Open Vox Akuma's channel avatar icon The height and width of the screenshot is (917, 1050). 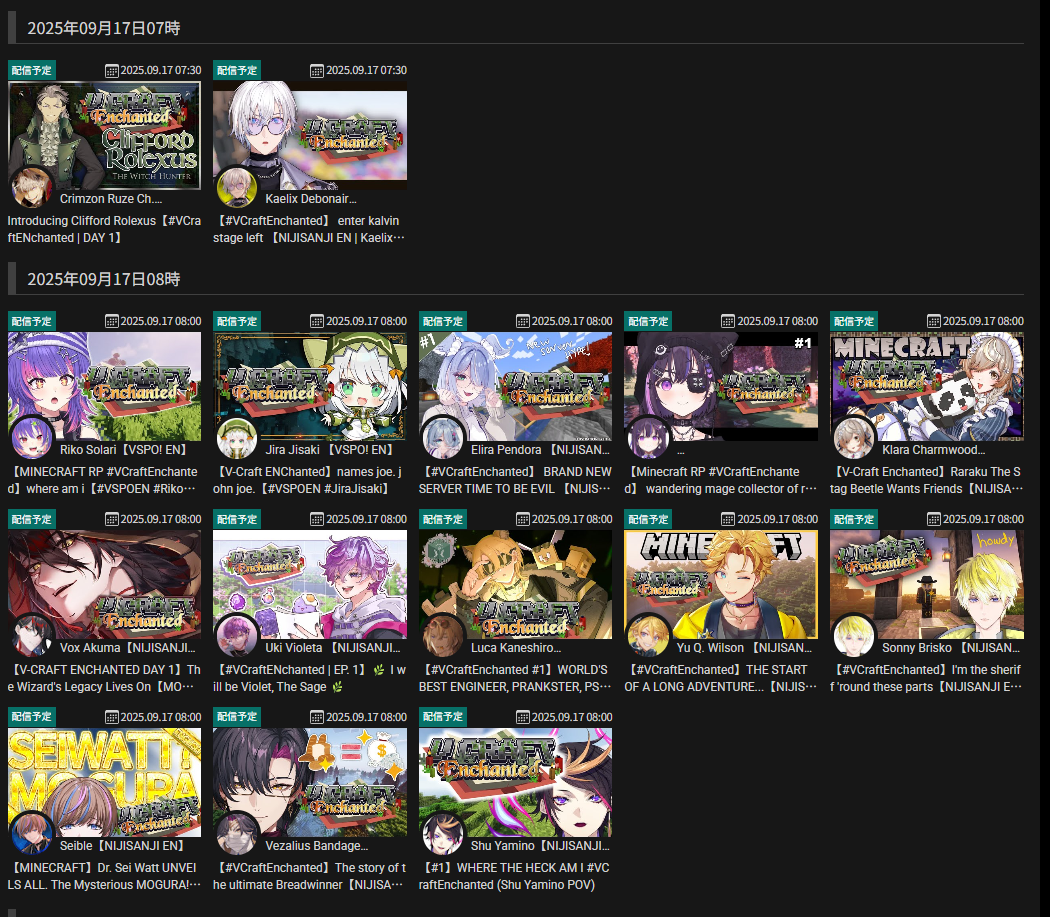(x=31, y=636)
